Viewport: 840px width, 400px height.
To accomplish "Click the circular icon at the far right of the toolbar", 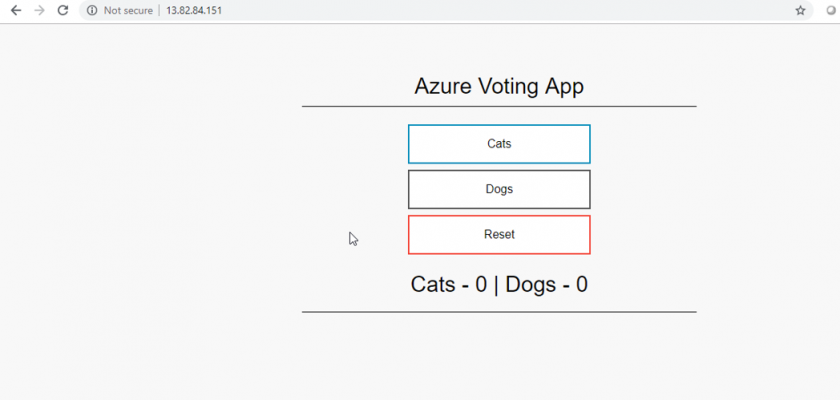I will pos(832,10).
